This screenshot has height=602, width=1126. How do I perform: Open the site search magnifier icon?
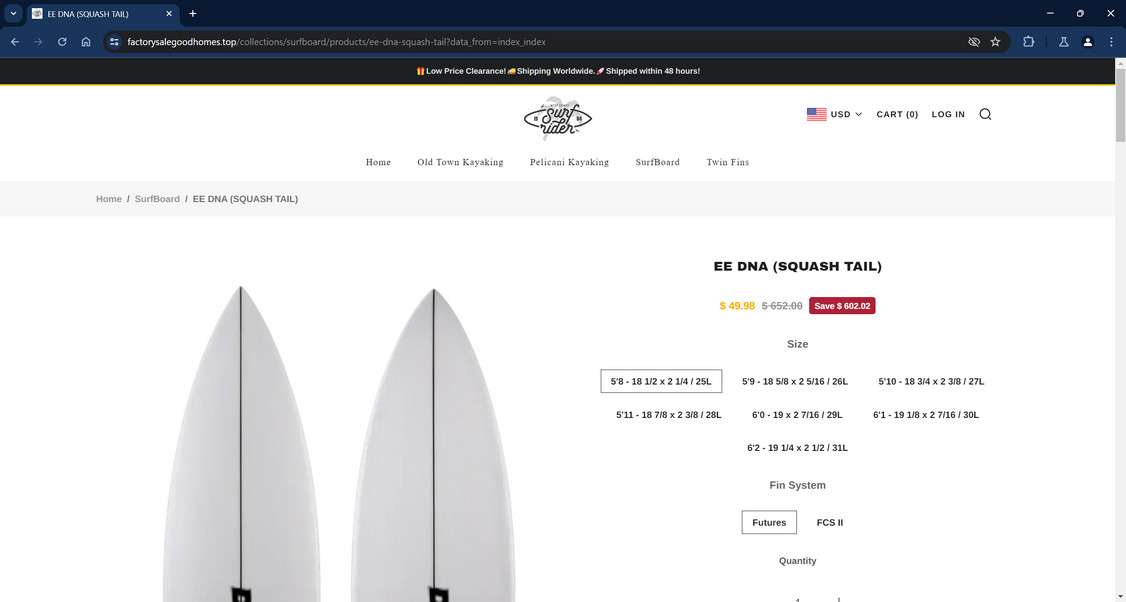coord(985,114)
